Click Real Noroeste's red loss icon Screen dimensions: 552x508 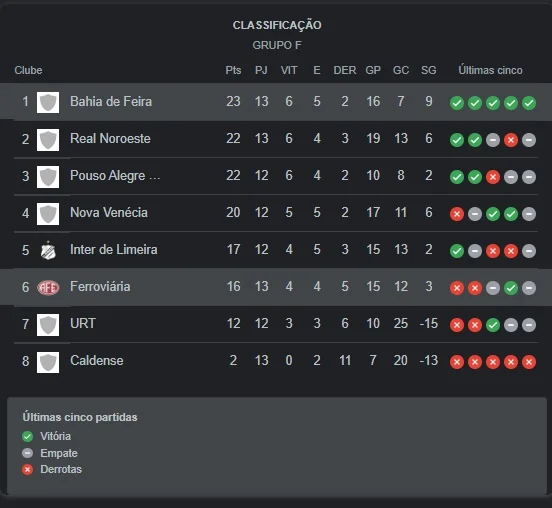pyautogui.click(x=511, y=140)
